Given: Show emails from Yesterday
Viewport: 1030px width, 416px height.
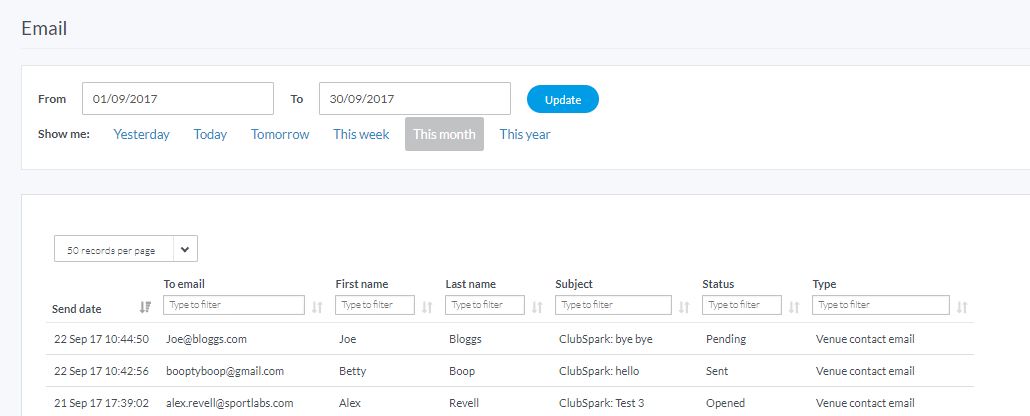Looking at the screenshot, I should (142, 134).
